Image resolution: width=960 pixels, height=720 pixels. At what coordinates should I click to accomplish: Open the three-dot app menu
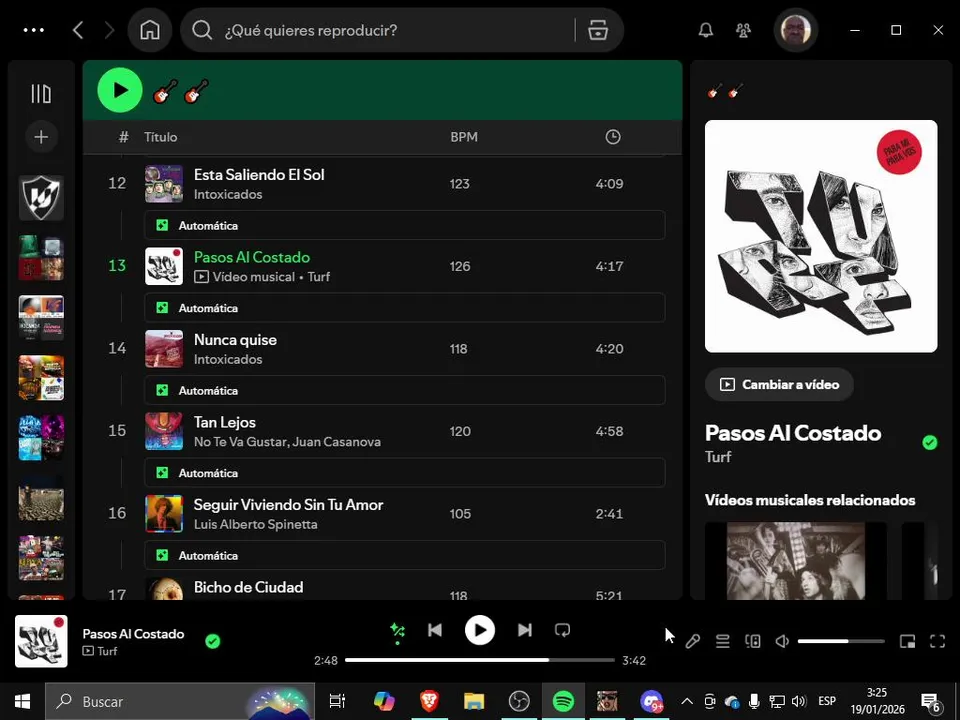pos(34,30)
